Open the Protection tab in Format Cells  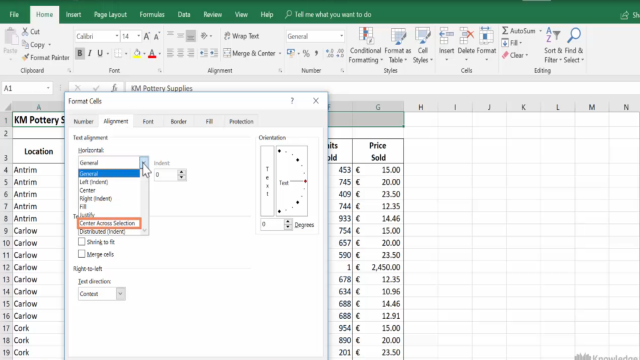(241, 122)
